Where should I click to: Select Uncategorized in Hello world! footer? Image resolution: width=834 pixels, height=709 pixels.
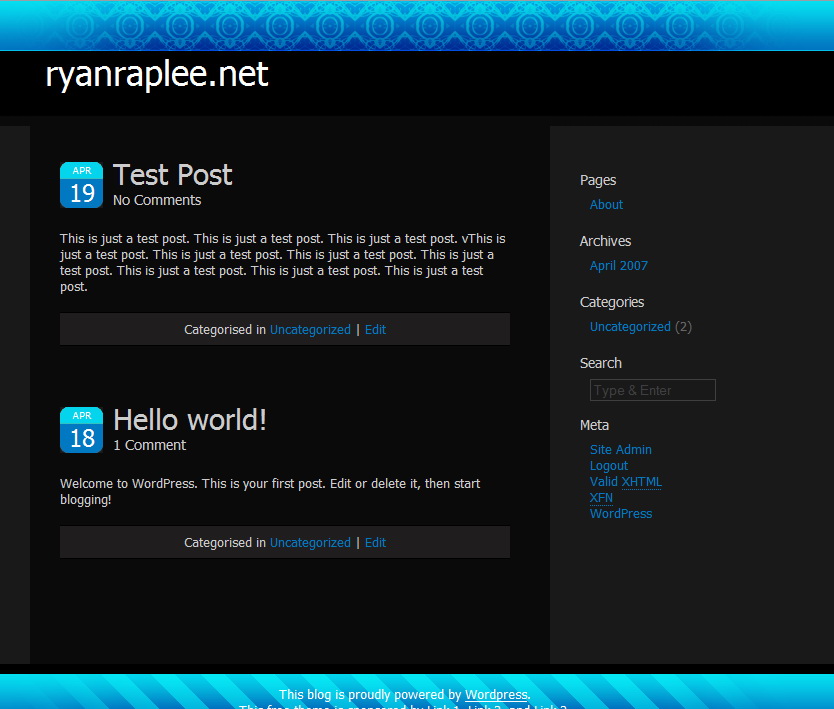click(310, 543)
